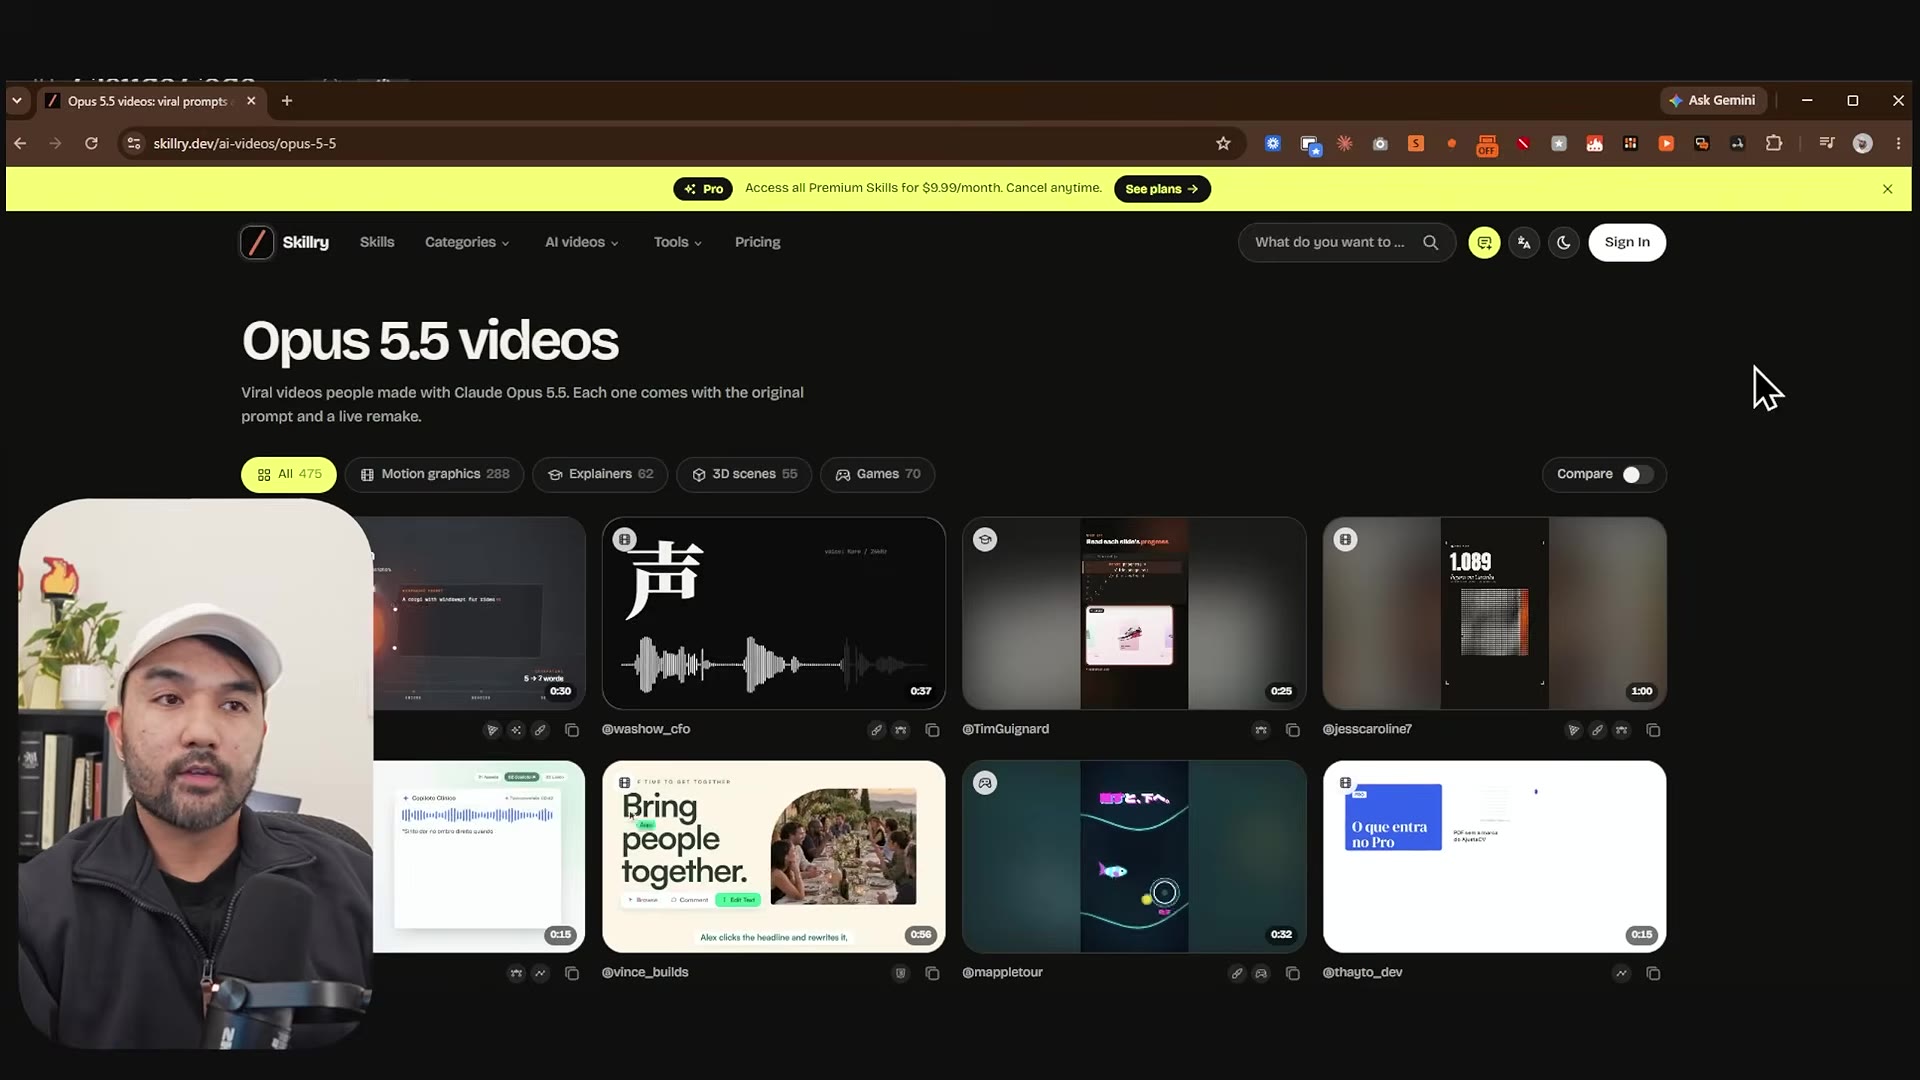Copy prompt icon for @TimGuignard card
This screenshot has height=1080, width=1920.
point(1292,730)
